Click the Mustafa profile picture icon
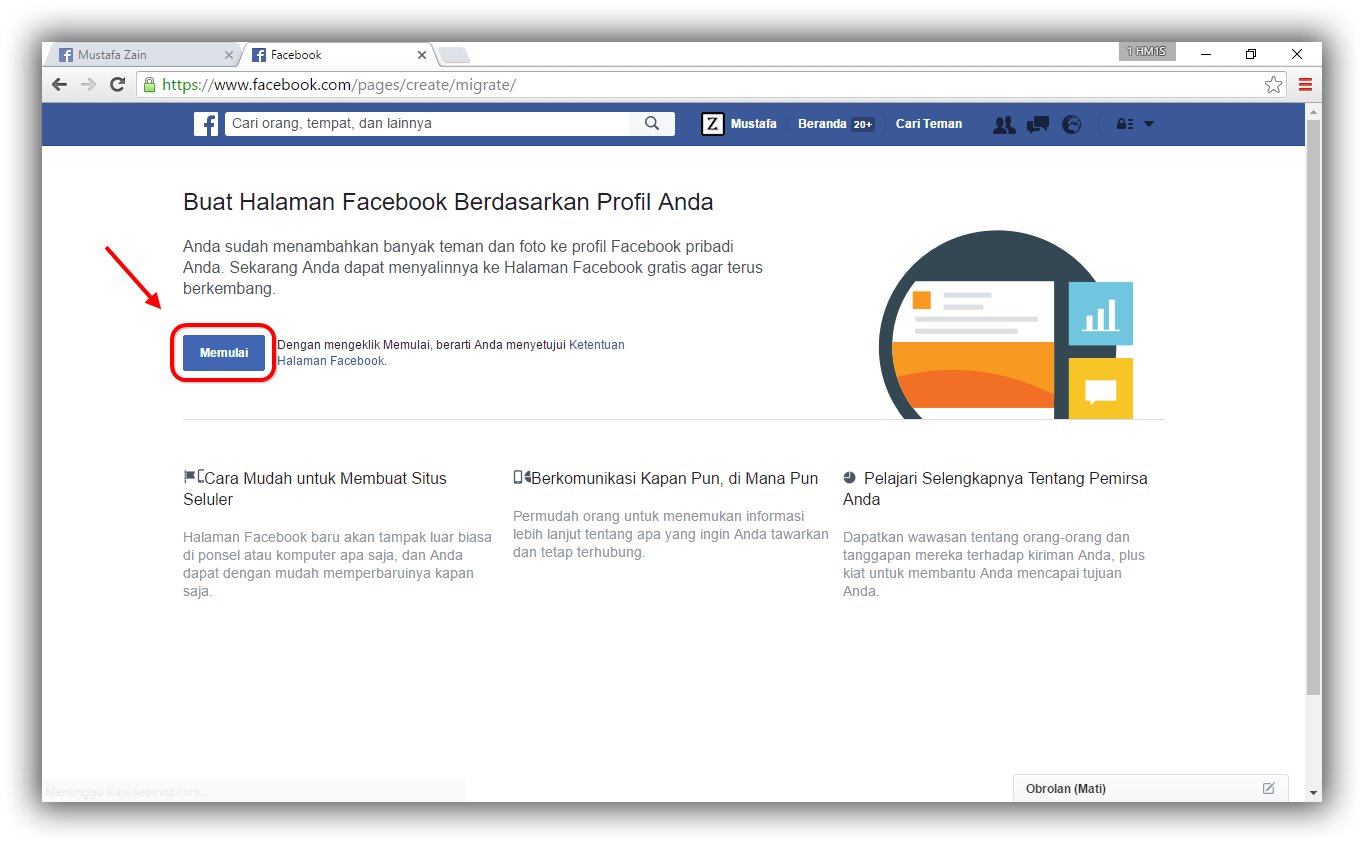Screen dimensions: 1364x844 (713, 124)
